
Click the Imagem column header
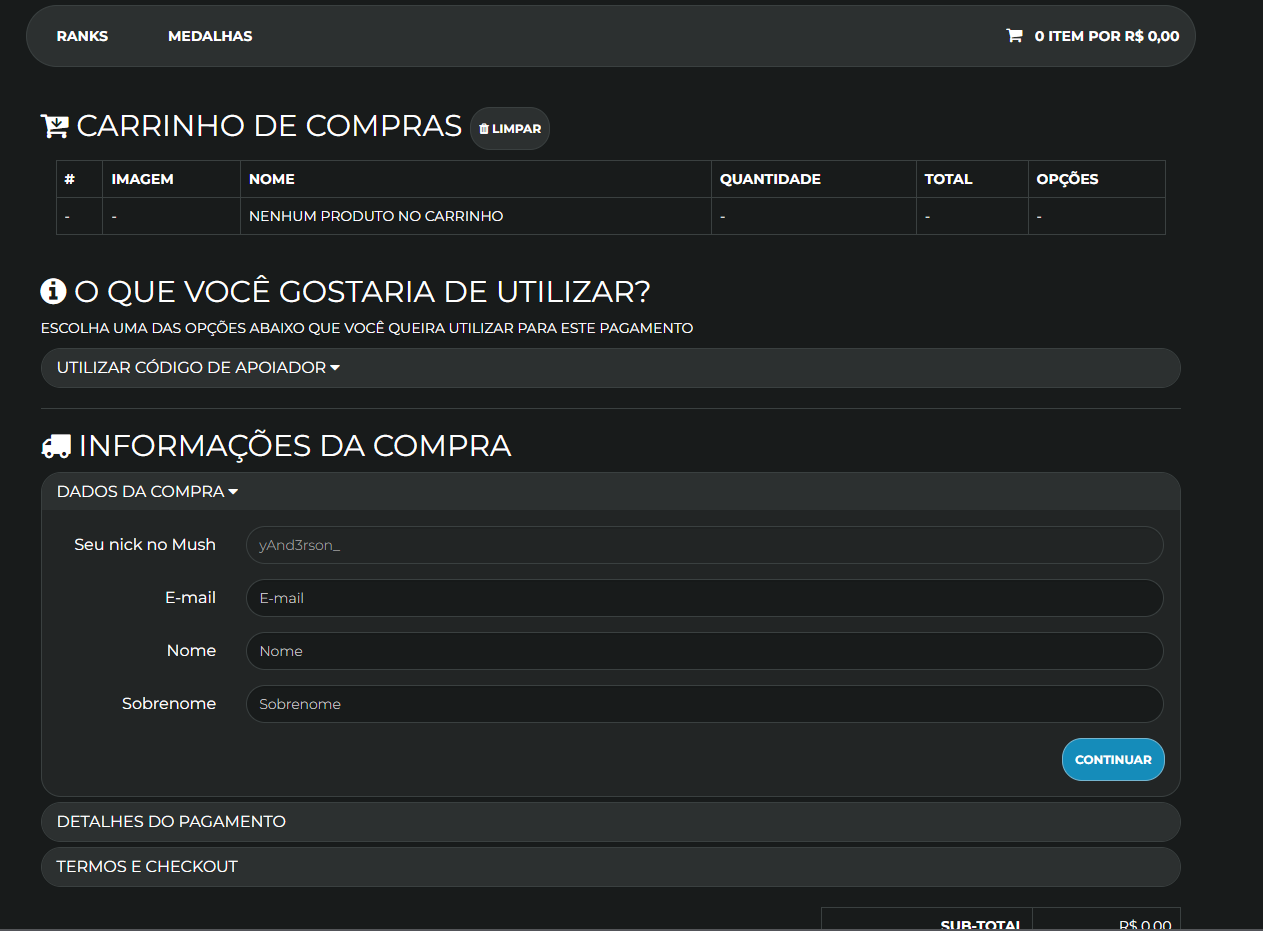(x=172, y=179)
